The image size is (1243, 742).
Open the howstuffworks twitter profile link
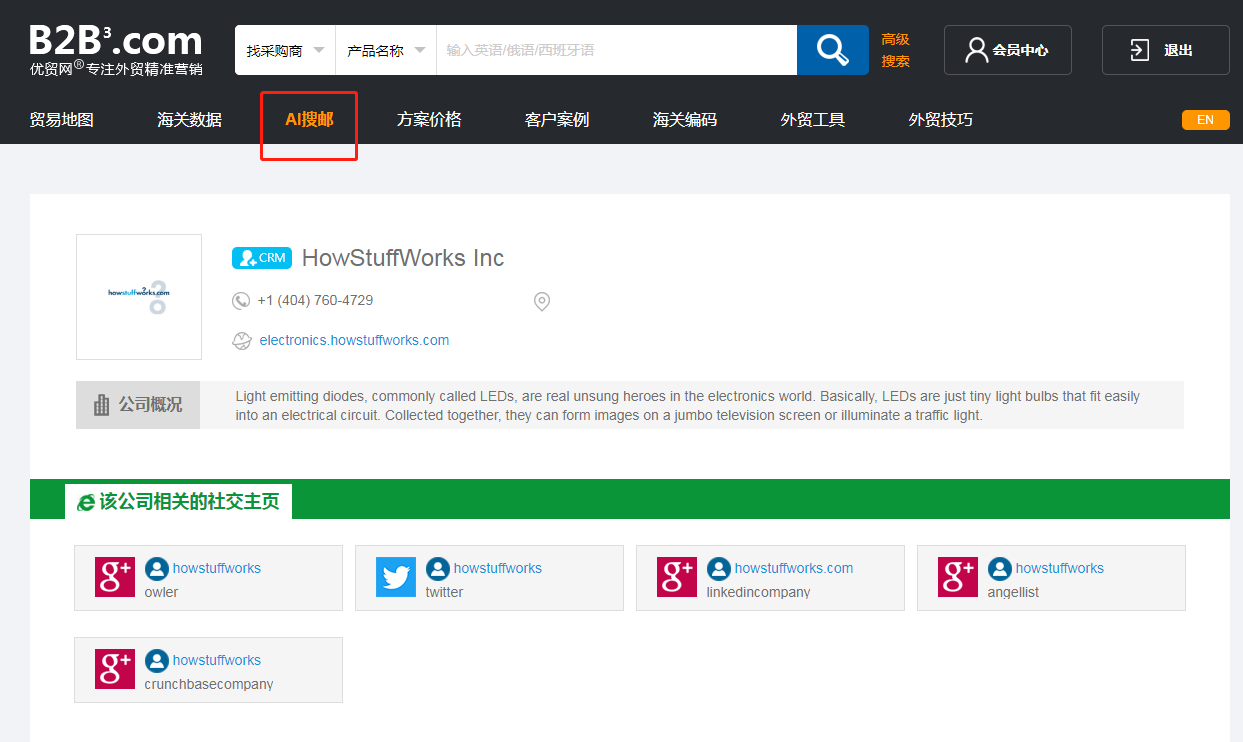tap(498, 568)
